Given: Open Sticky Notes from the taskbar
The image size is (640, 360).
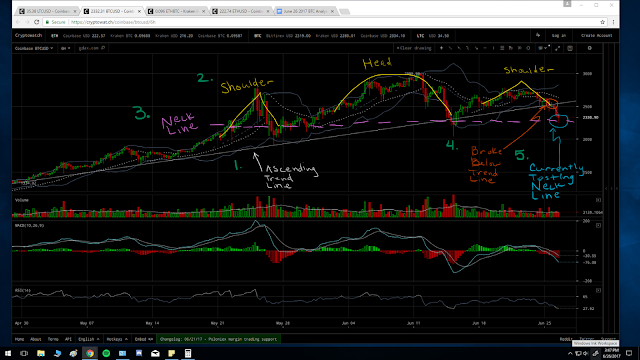Looking at the screenshot, I should click(171, 353).
